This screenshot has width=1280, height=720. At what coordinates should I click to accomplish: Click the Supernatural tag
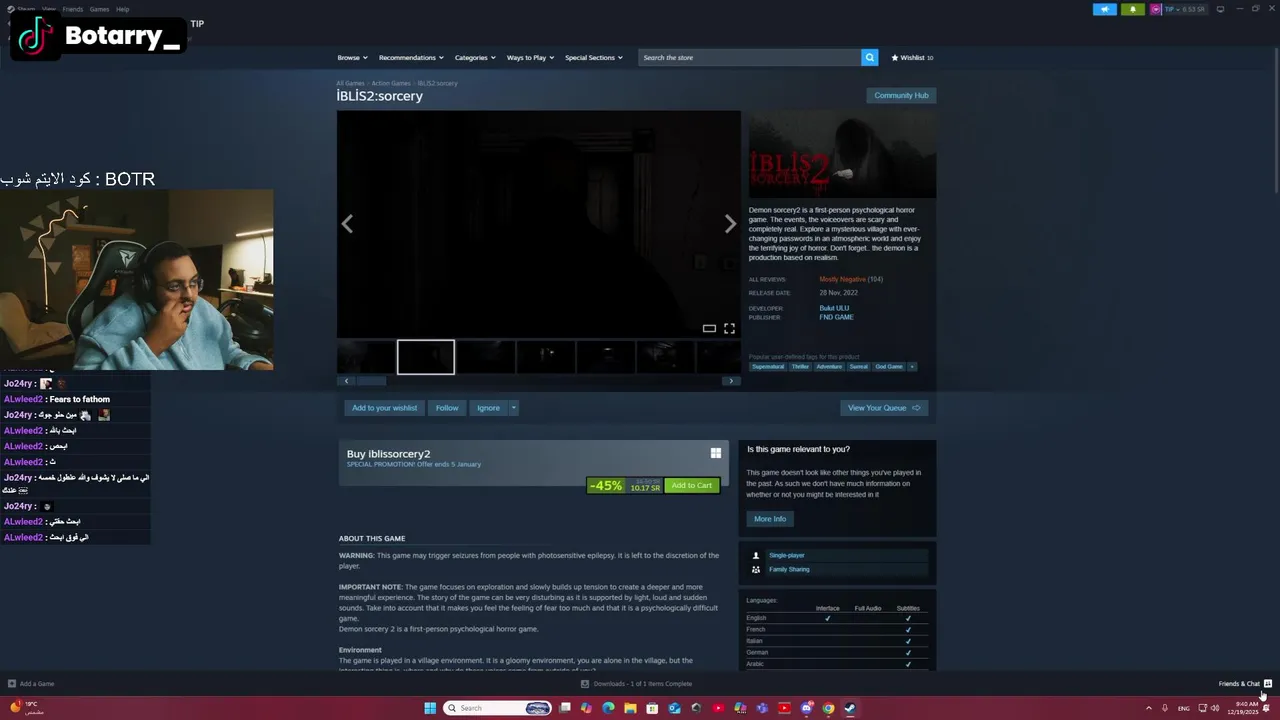pyautogui.click(x=768, y=367)
